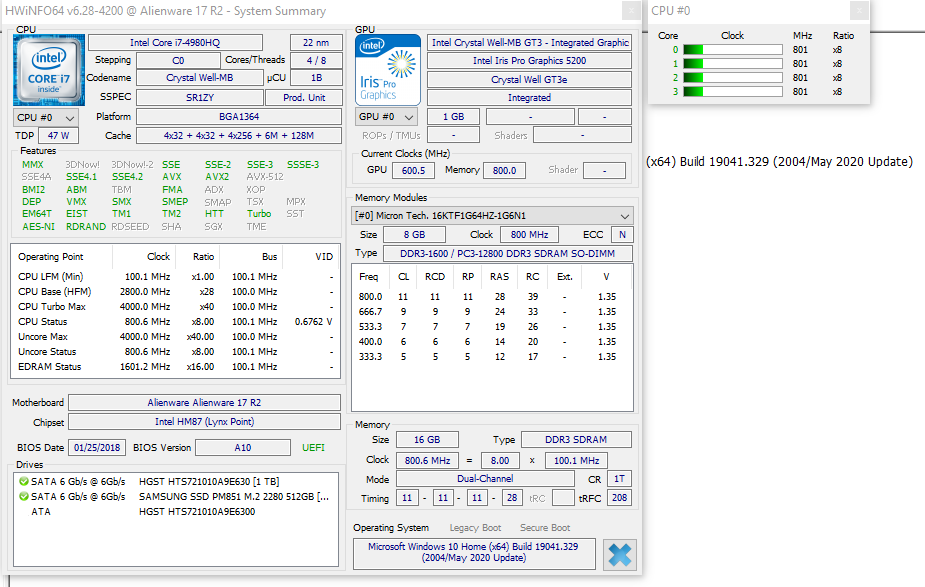Click the CR 1T field
This screenshot has height=587, width=925.
coord(619,479)
